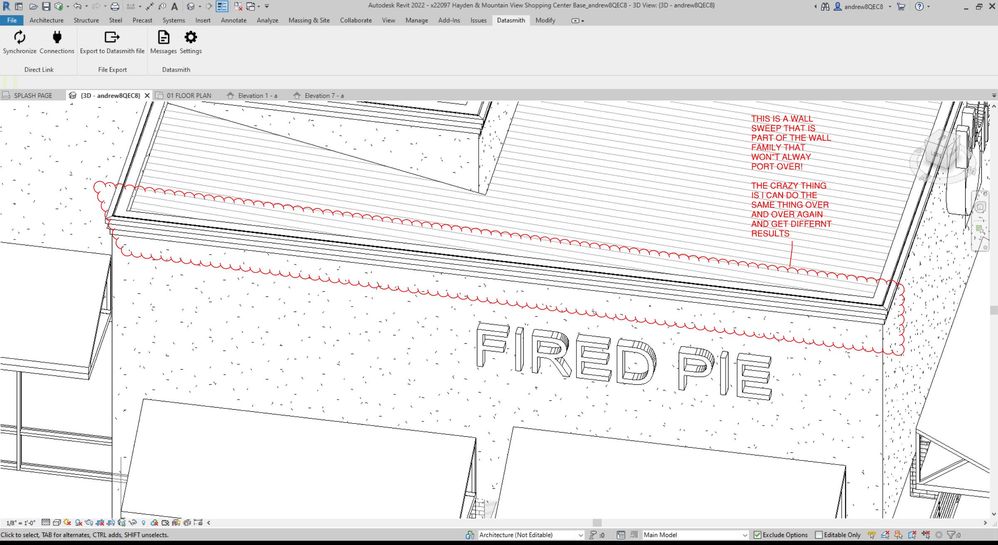Open the Help question mark icon
Viewport: 998px width, 545px height.
pos(919,6)
